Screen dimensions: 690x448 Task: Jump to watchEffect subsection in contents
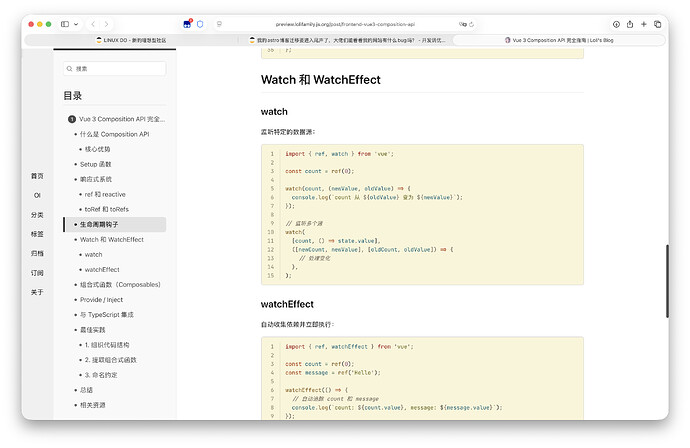102,269
